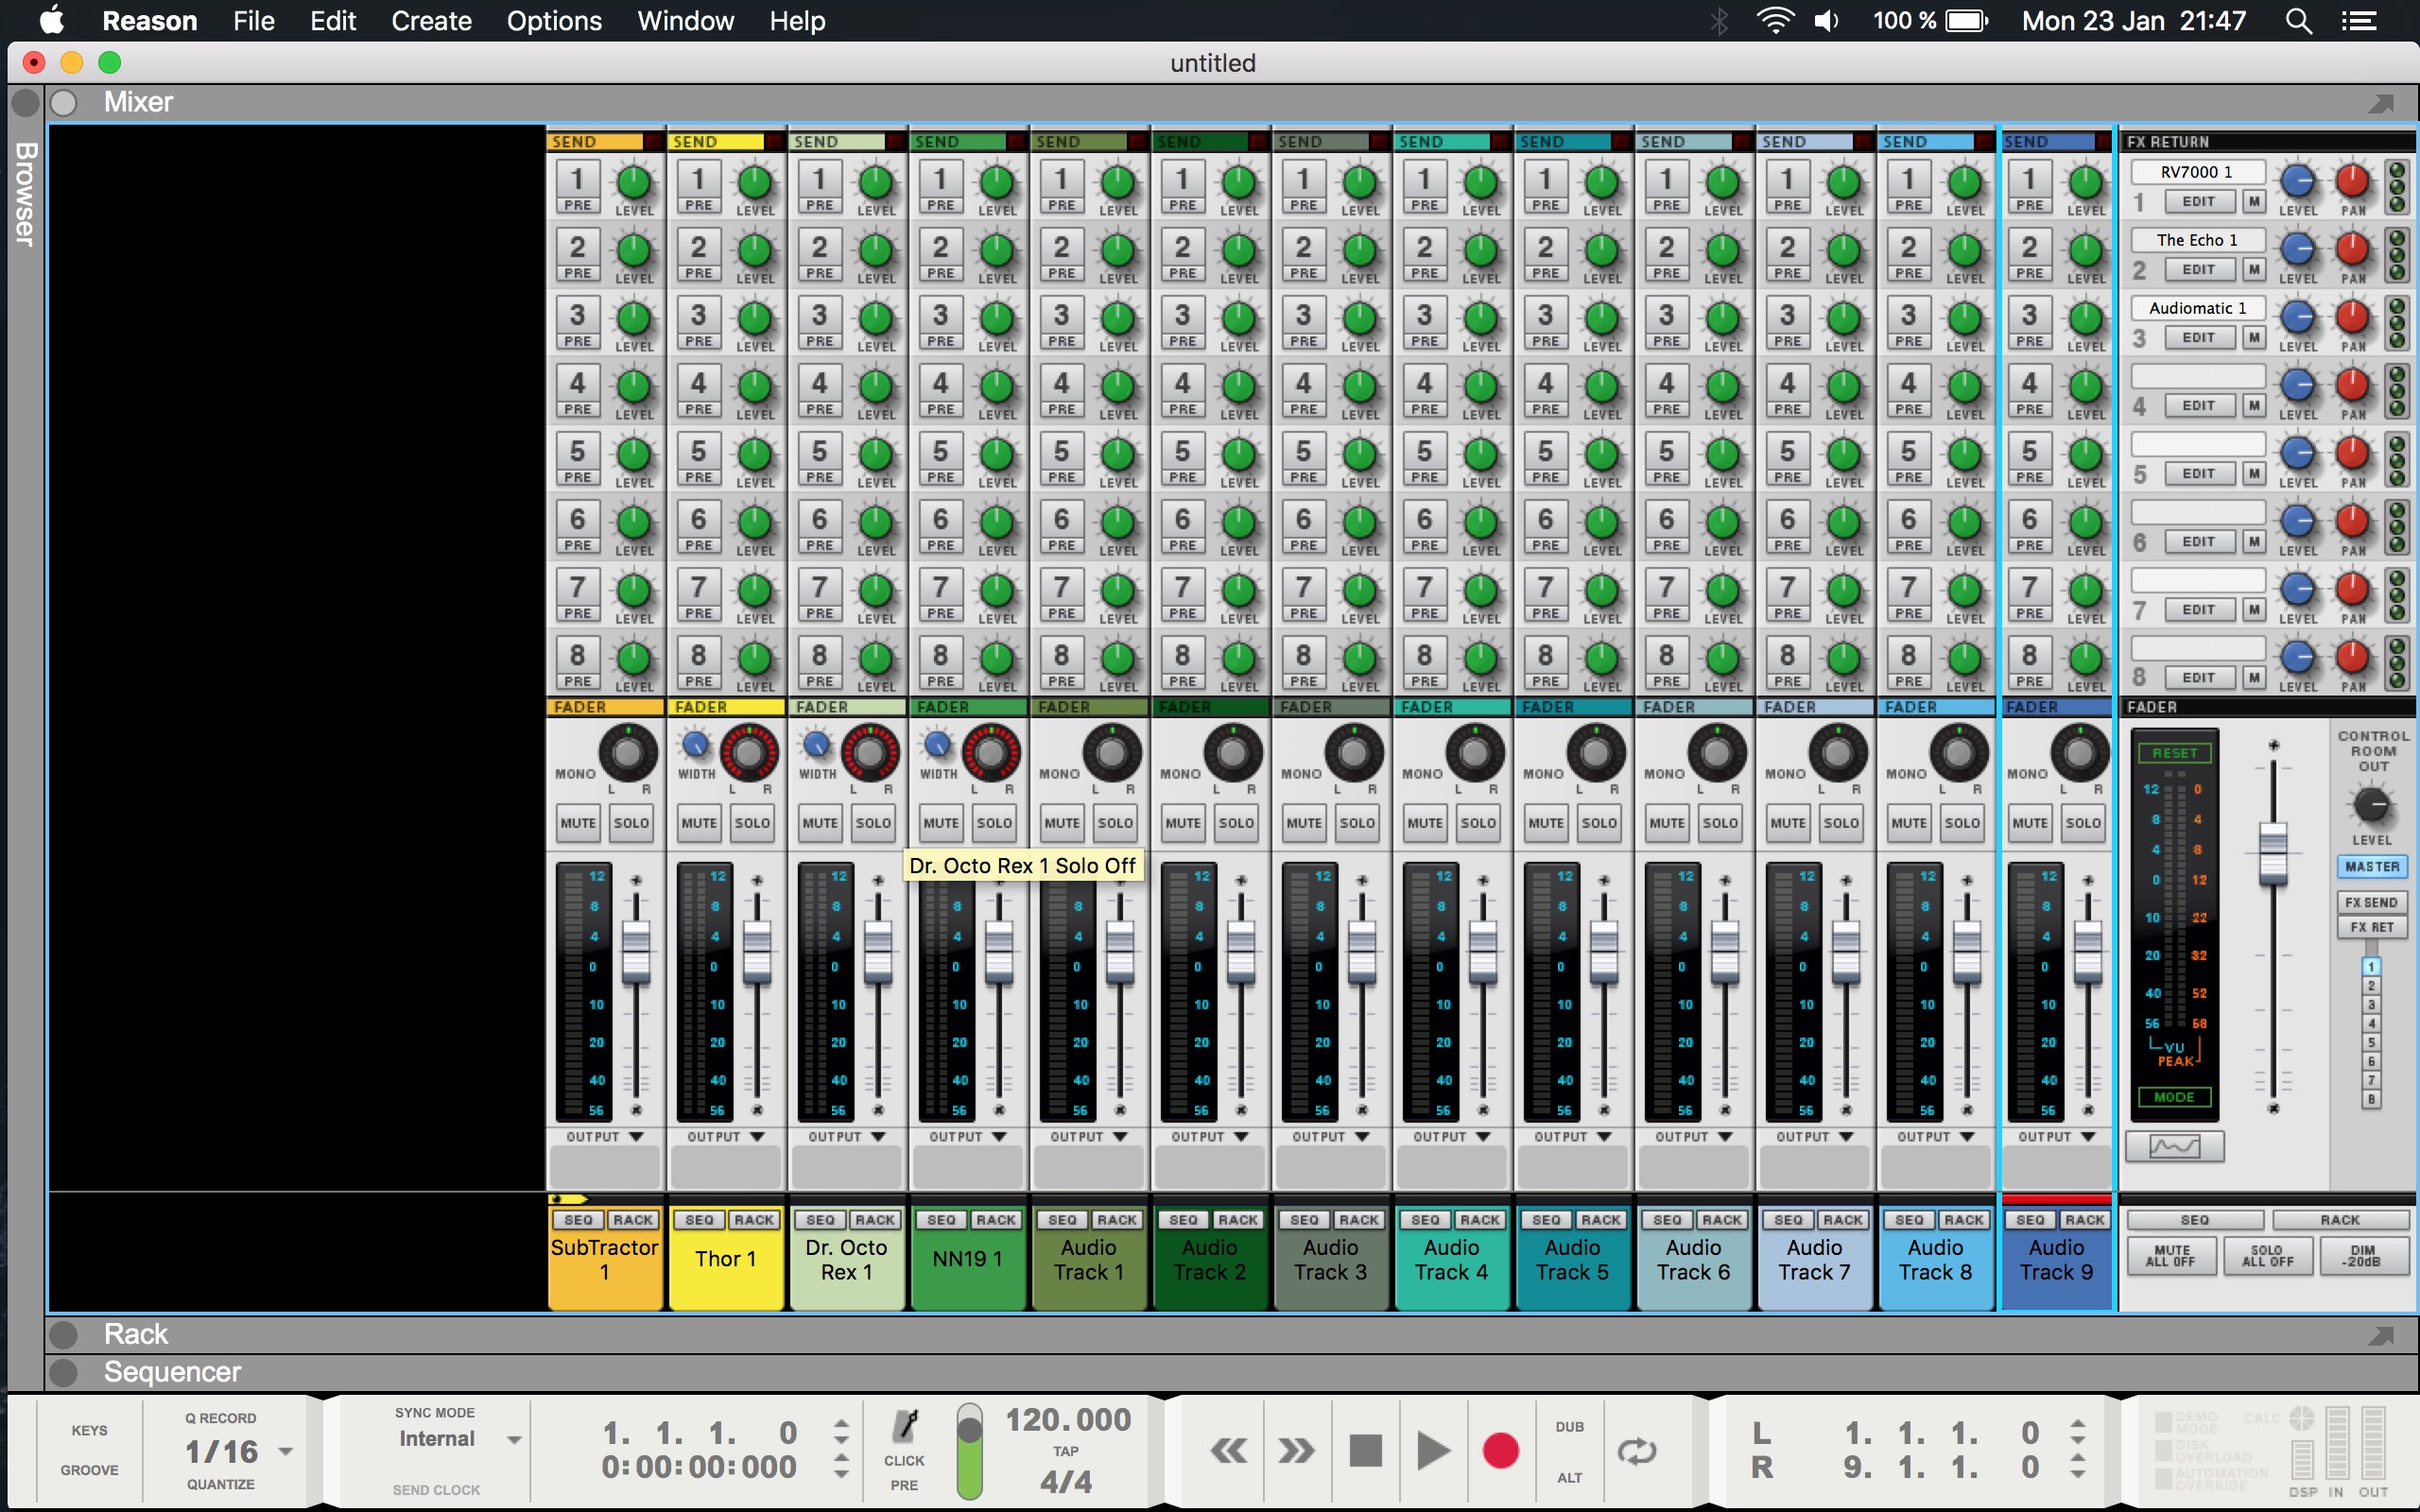Click the green click level slider
2420x1512 pixels.
click(969, 1451)
